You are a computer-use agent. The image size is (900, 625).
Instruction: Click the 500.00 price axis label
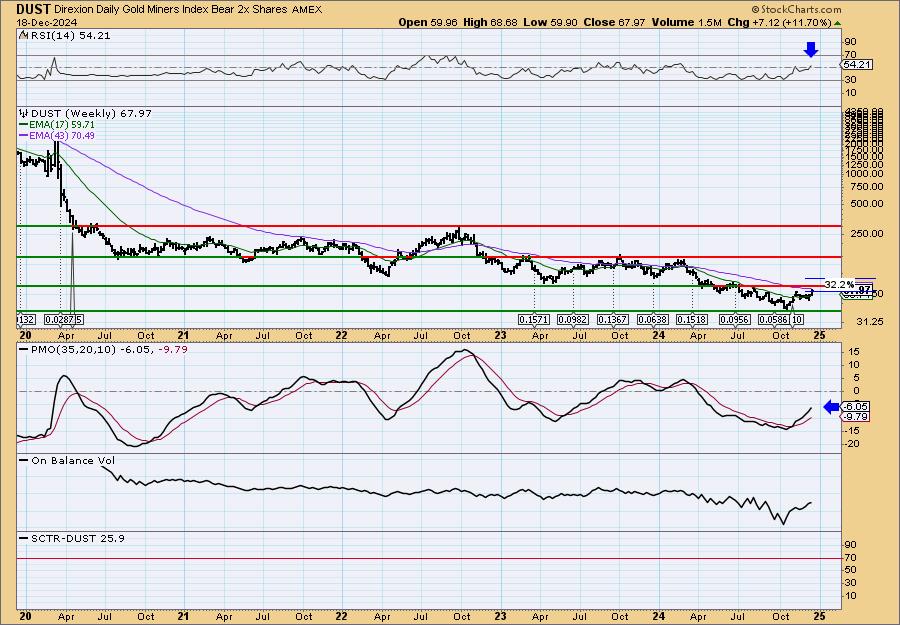click(867, 203)
